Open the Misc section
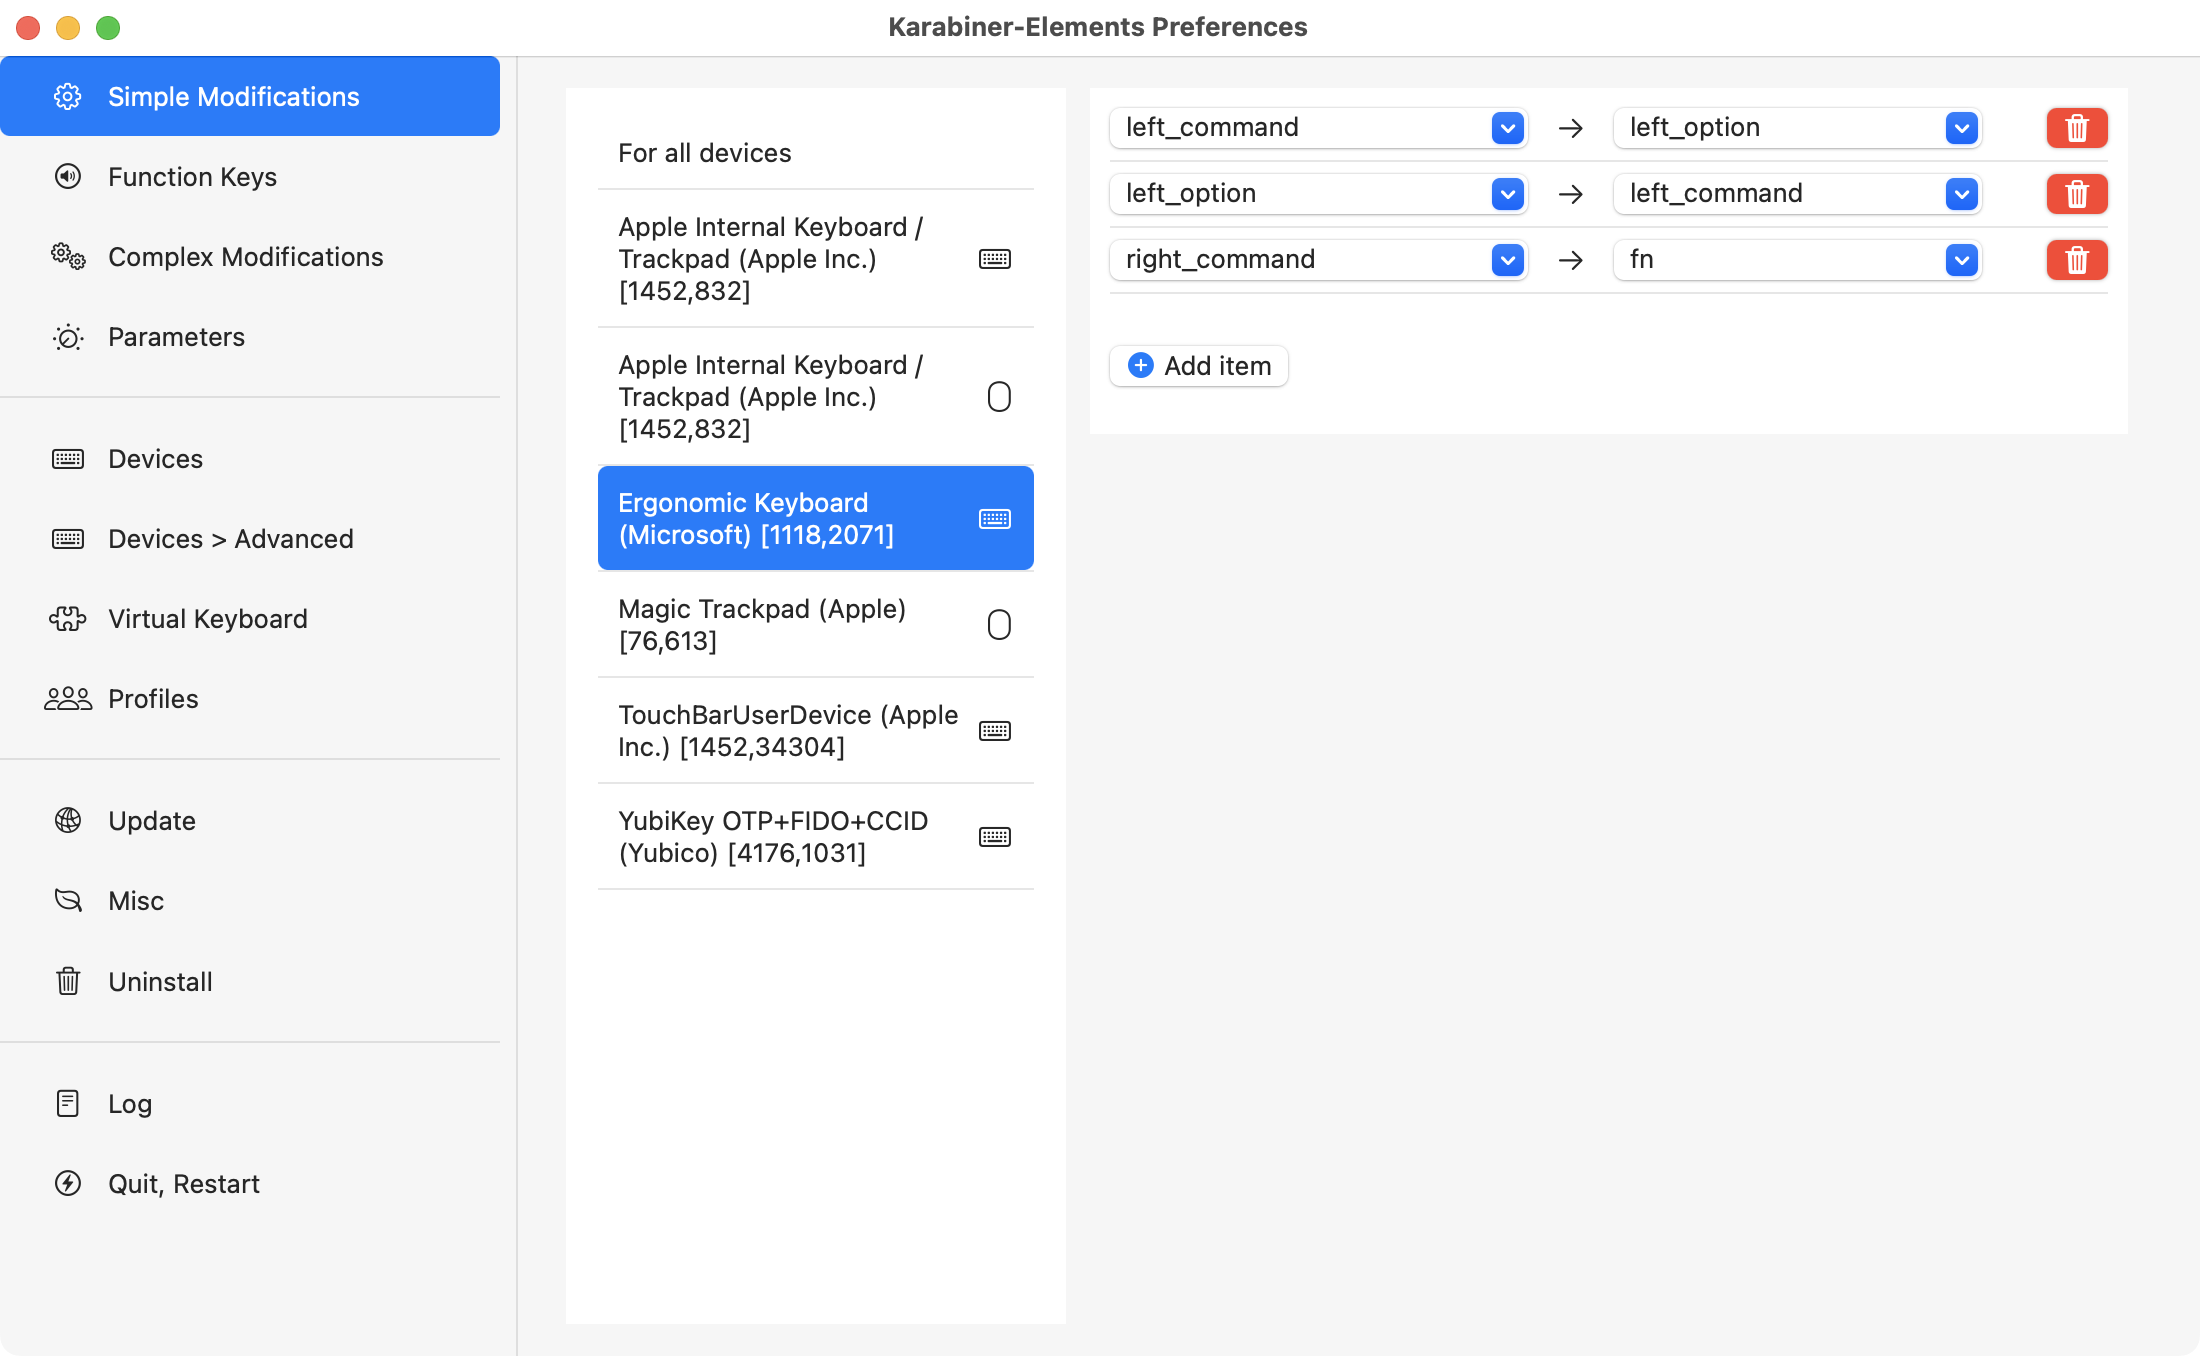This screenshot has width=2200, height=1356. (x=250, y=900)
